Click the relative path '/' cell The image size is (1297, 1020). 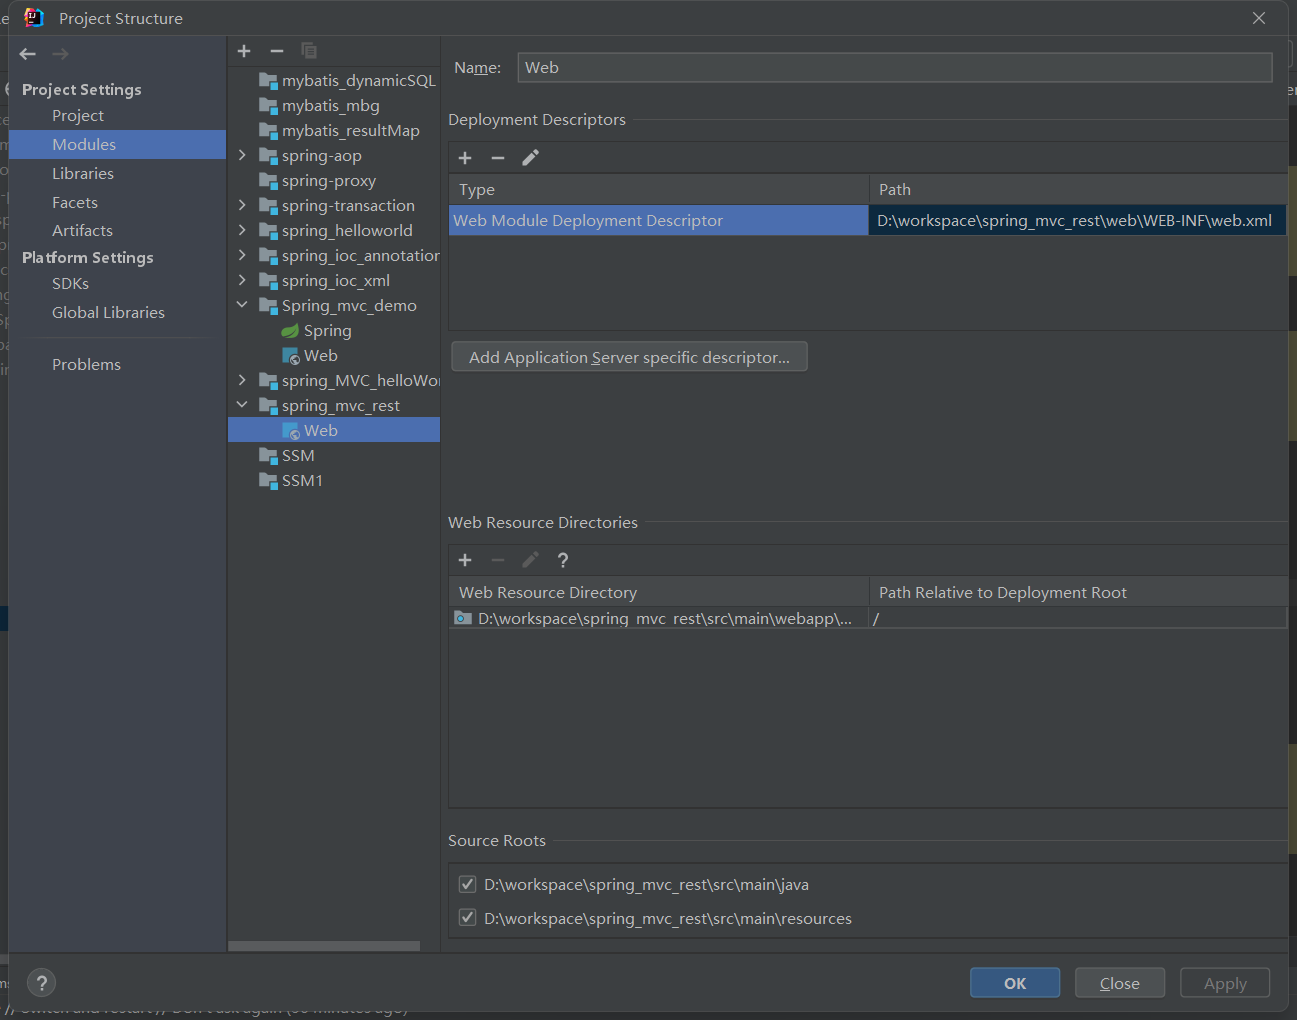(x=1077, y=618)
